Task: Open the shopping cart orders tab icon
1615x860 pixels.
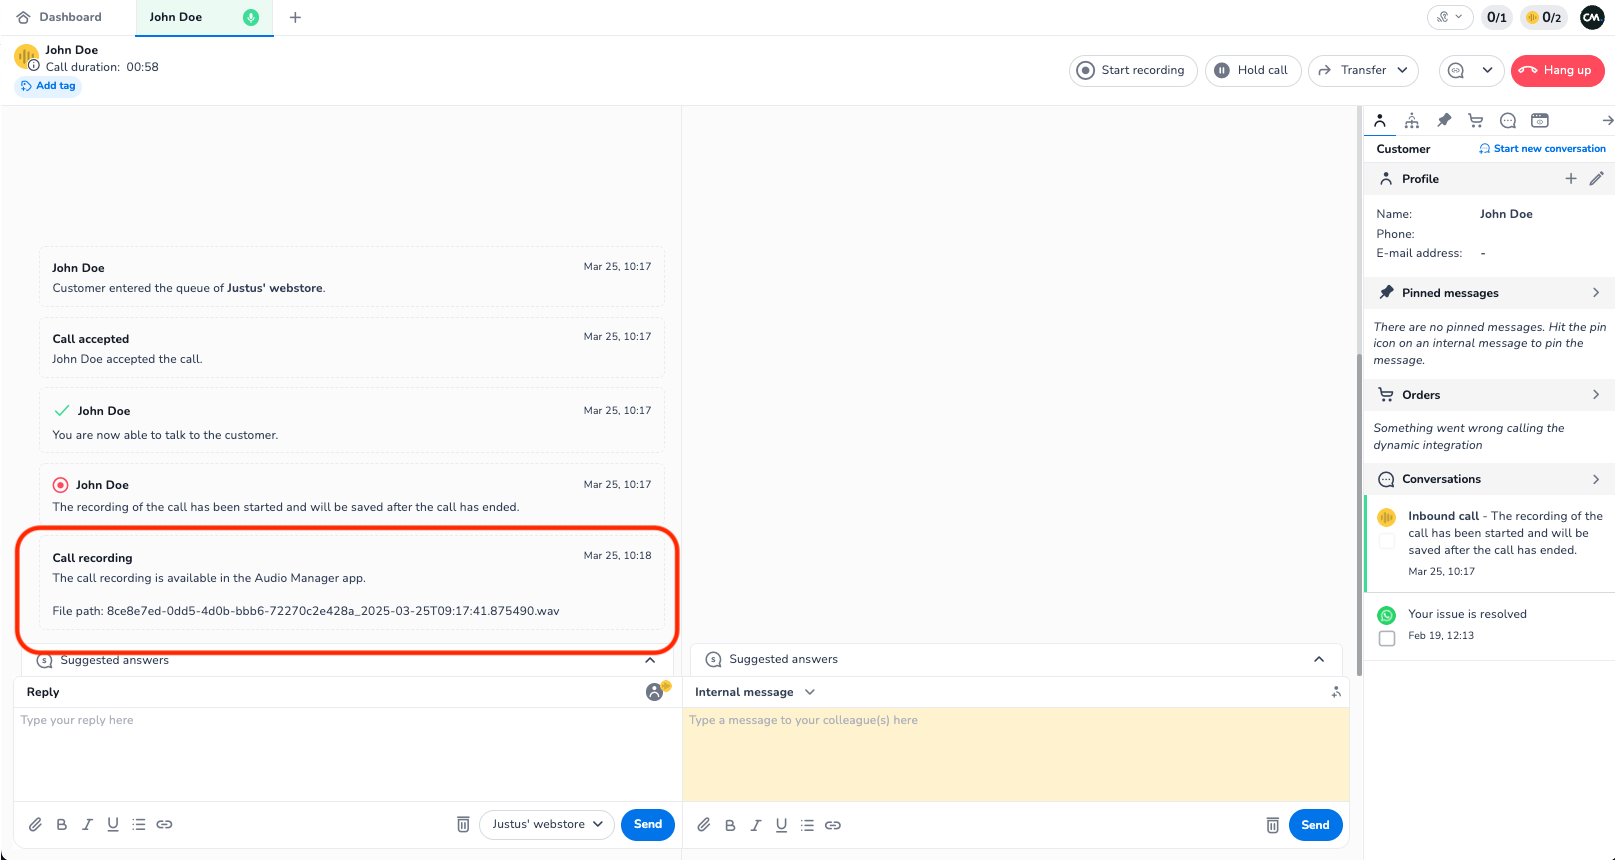Action: click(x=1476, y=121)
